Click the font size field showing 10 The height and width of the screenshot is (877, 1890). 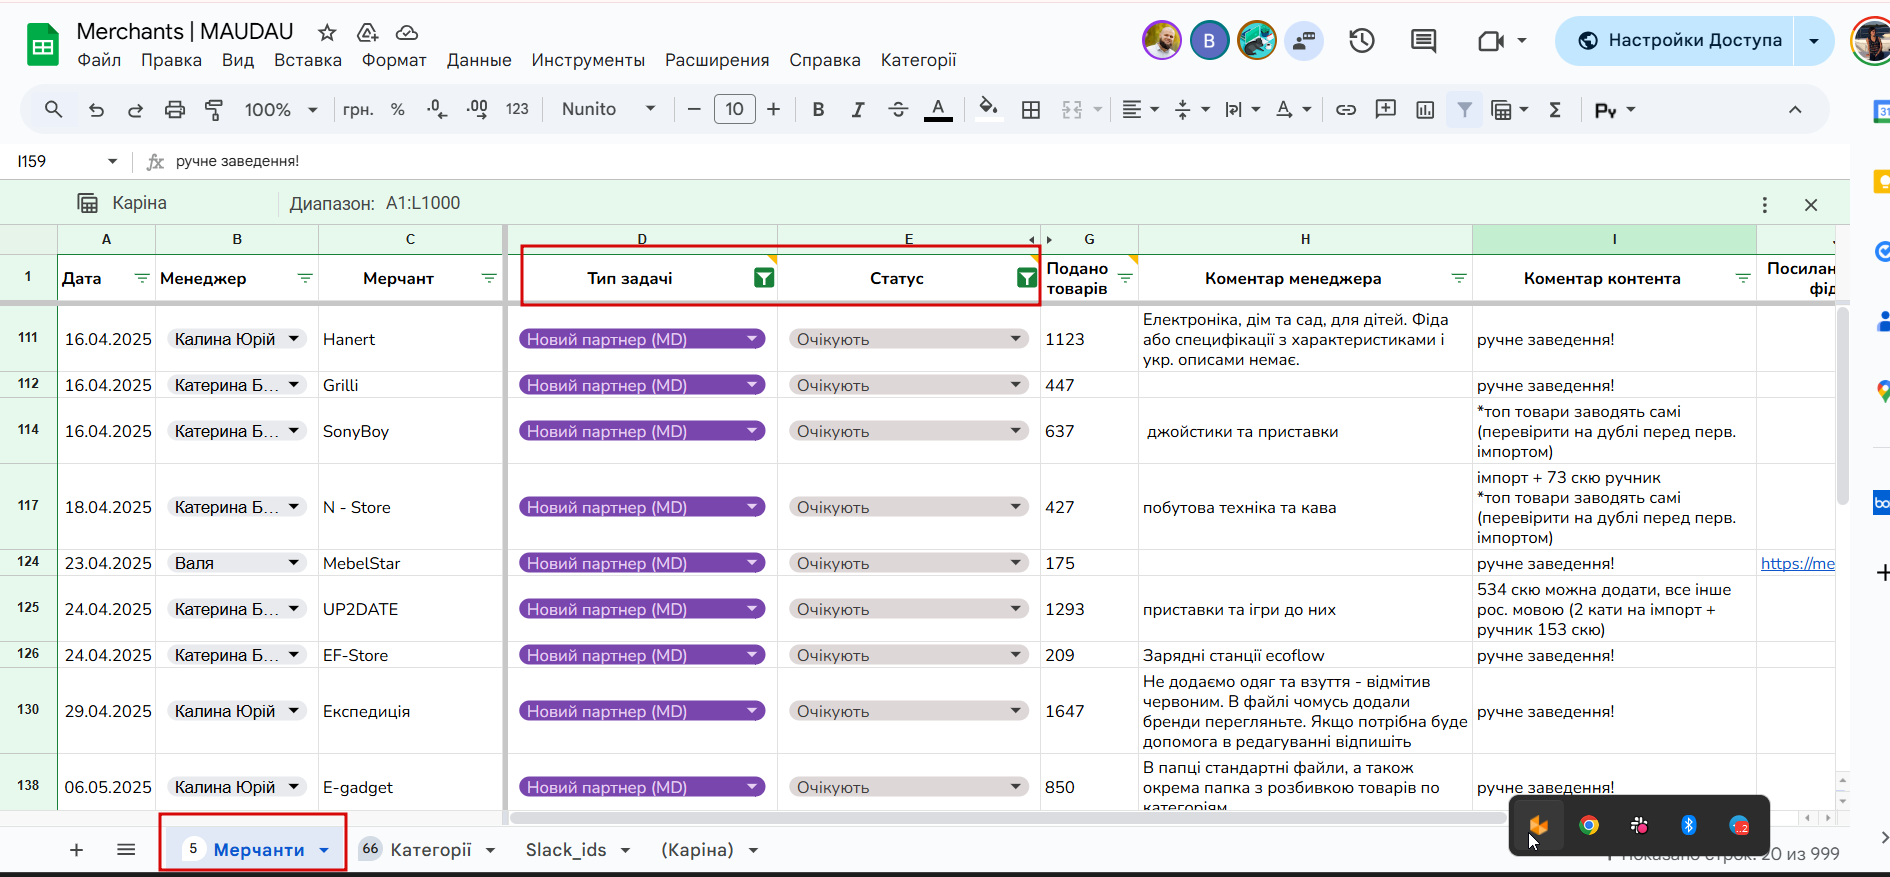point(735,110)
